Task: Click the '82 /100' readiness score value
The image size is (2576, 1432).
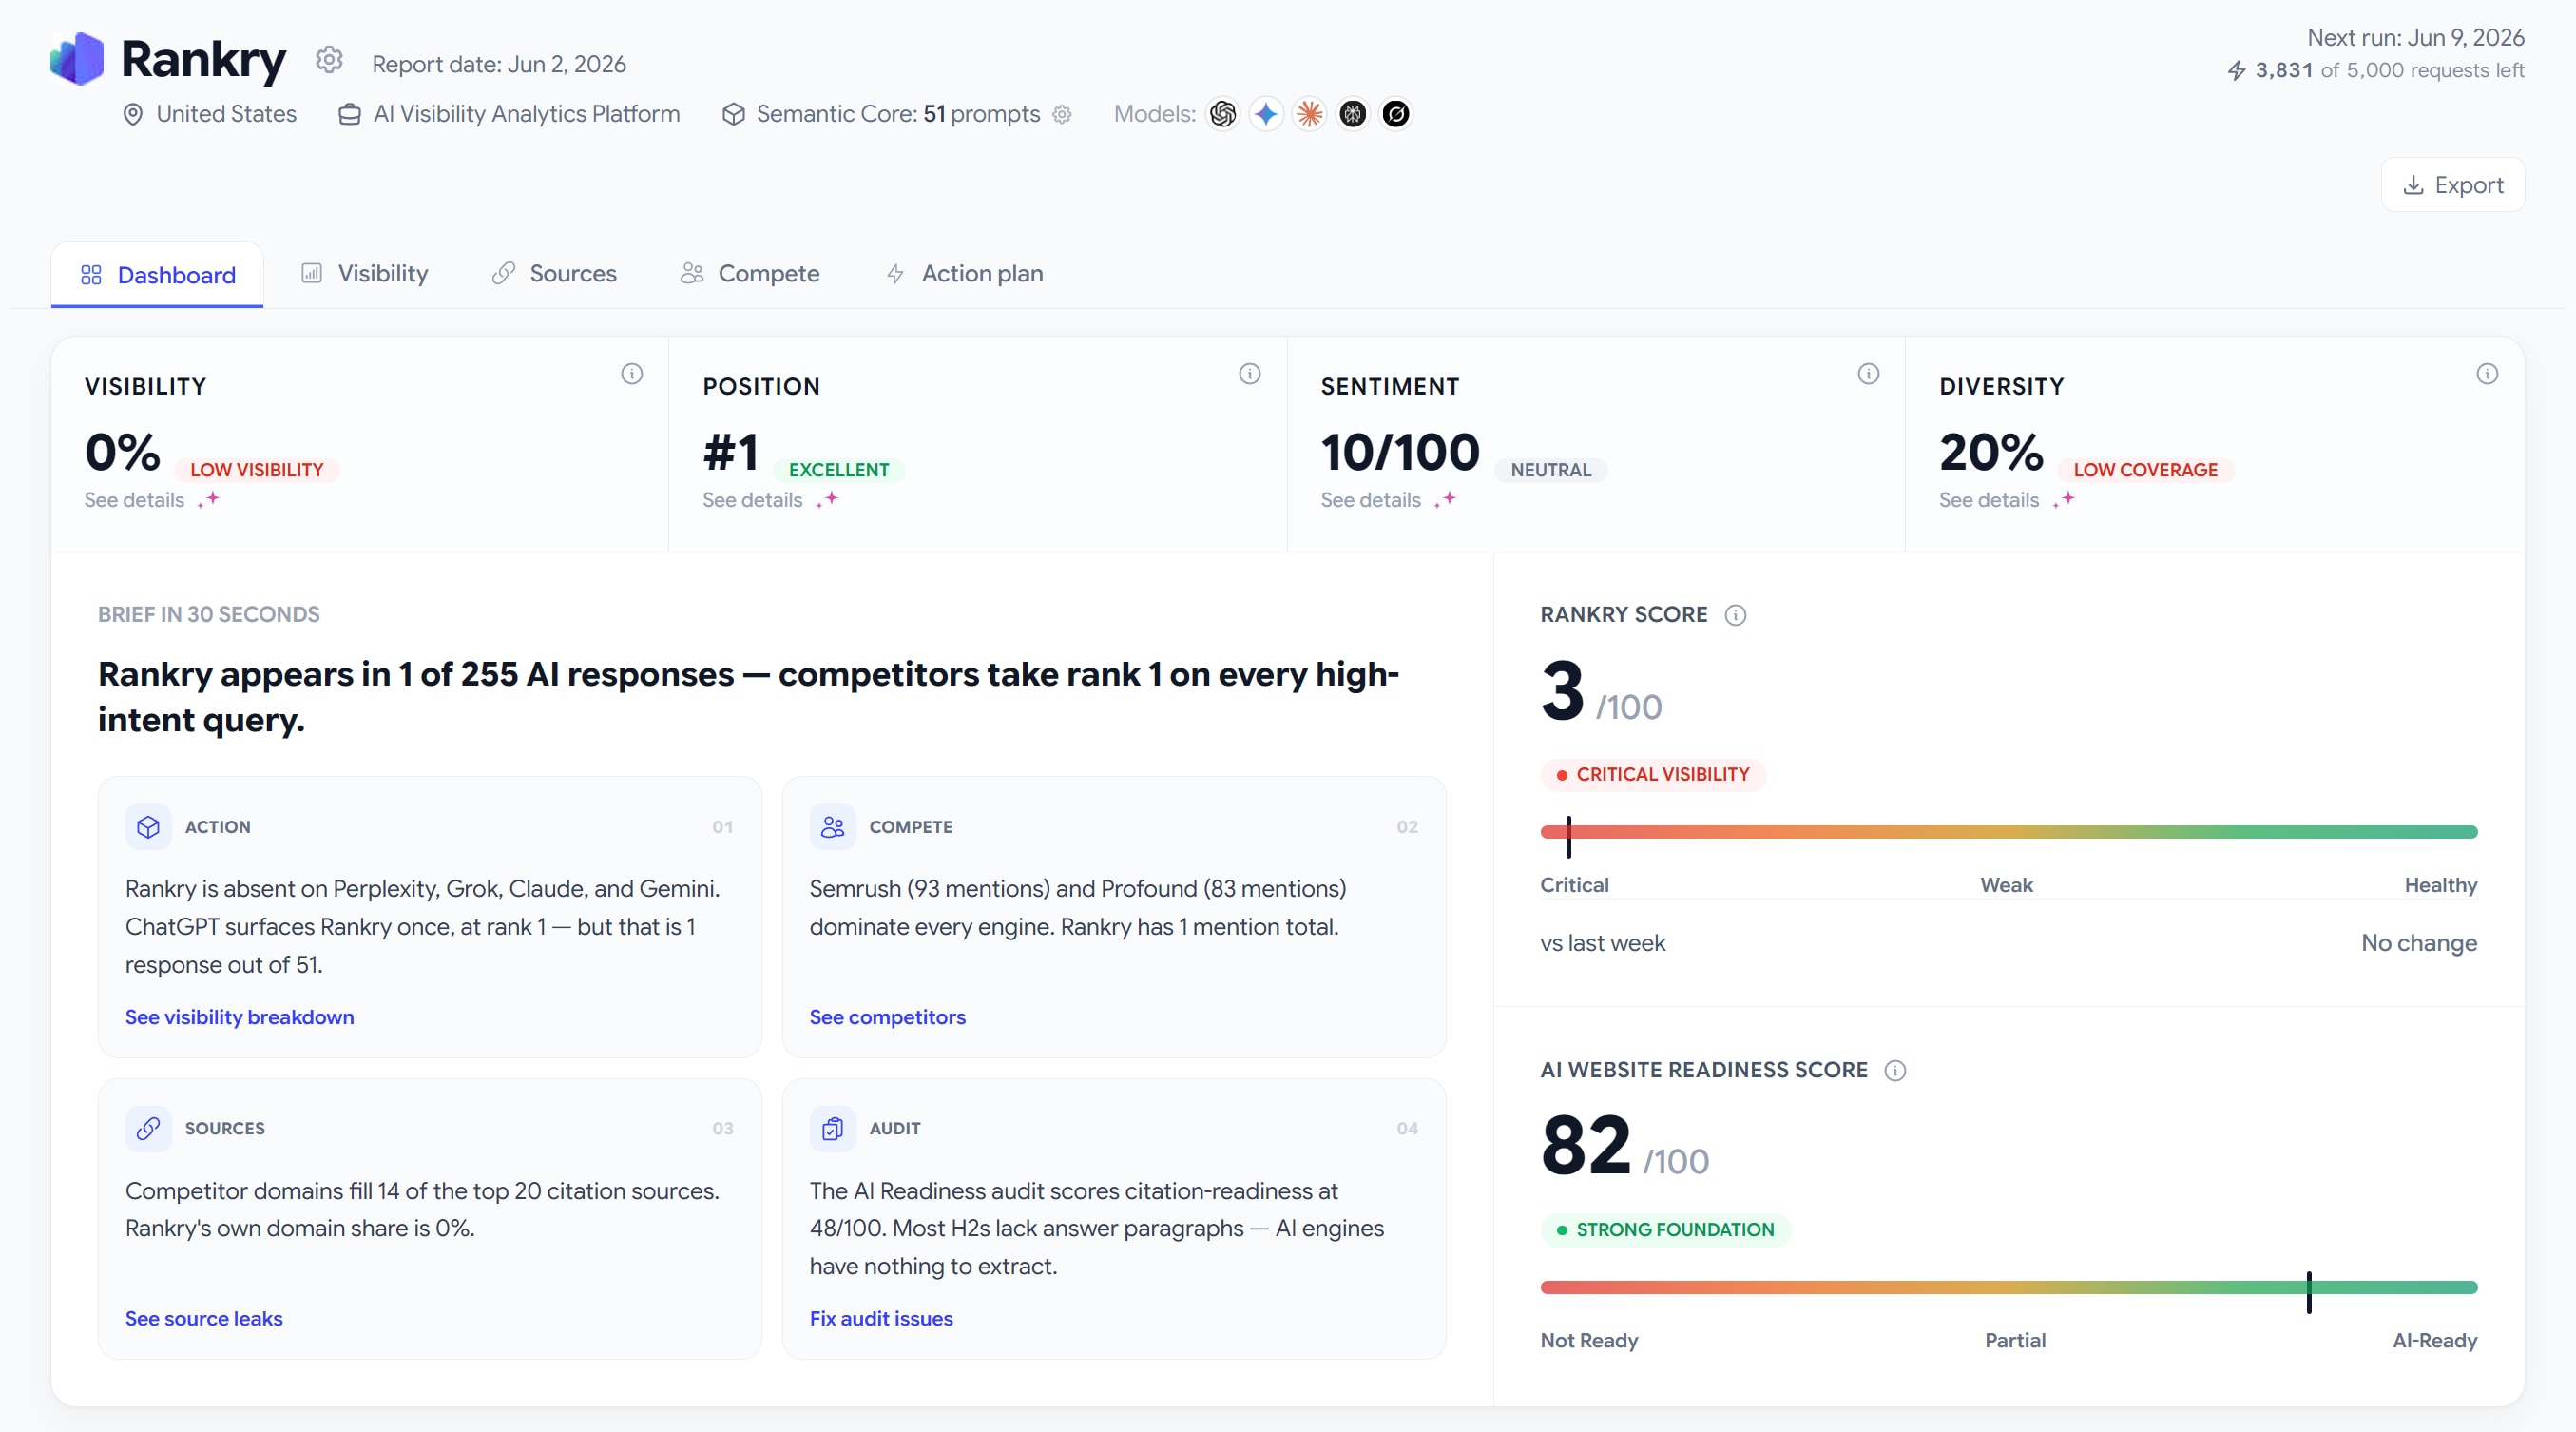Action: tap(1624, 1146)
